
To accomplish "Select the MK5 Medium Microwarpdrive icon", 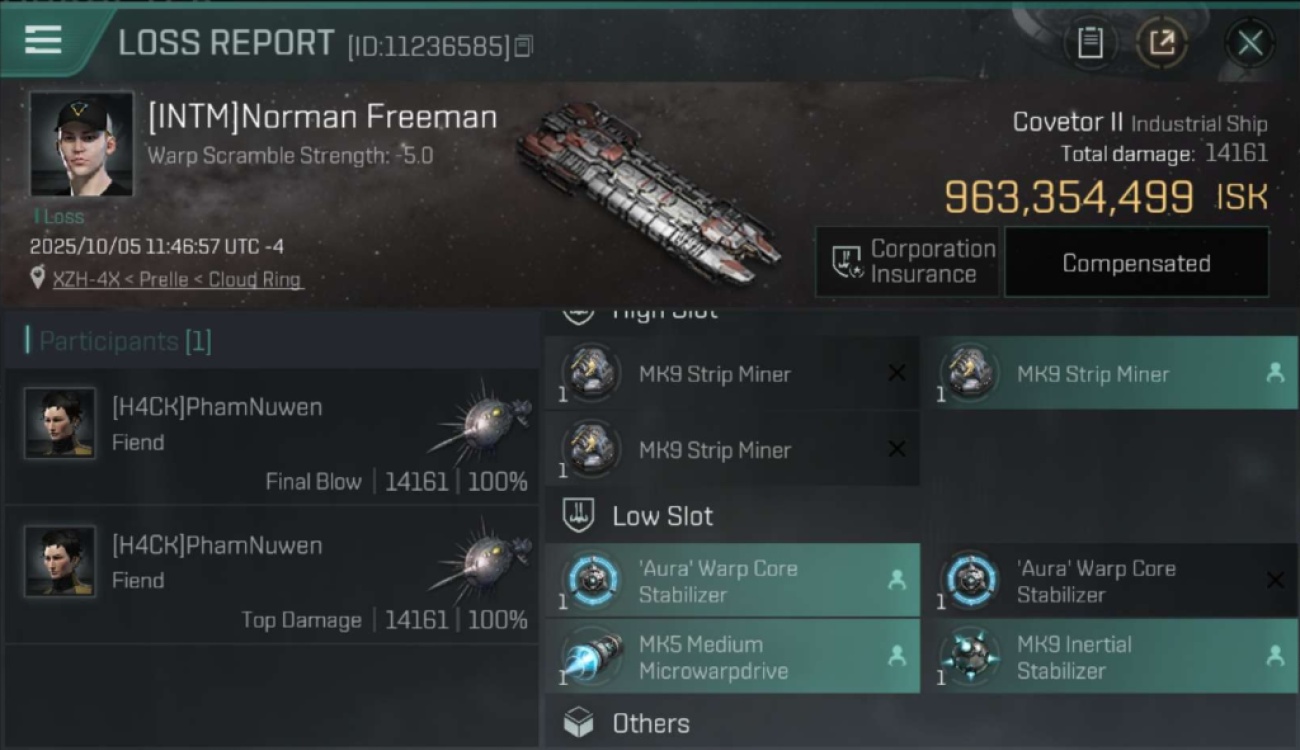I will (x=591, y=656).
